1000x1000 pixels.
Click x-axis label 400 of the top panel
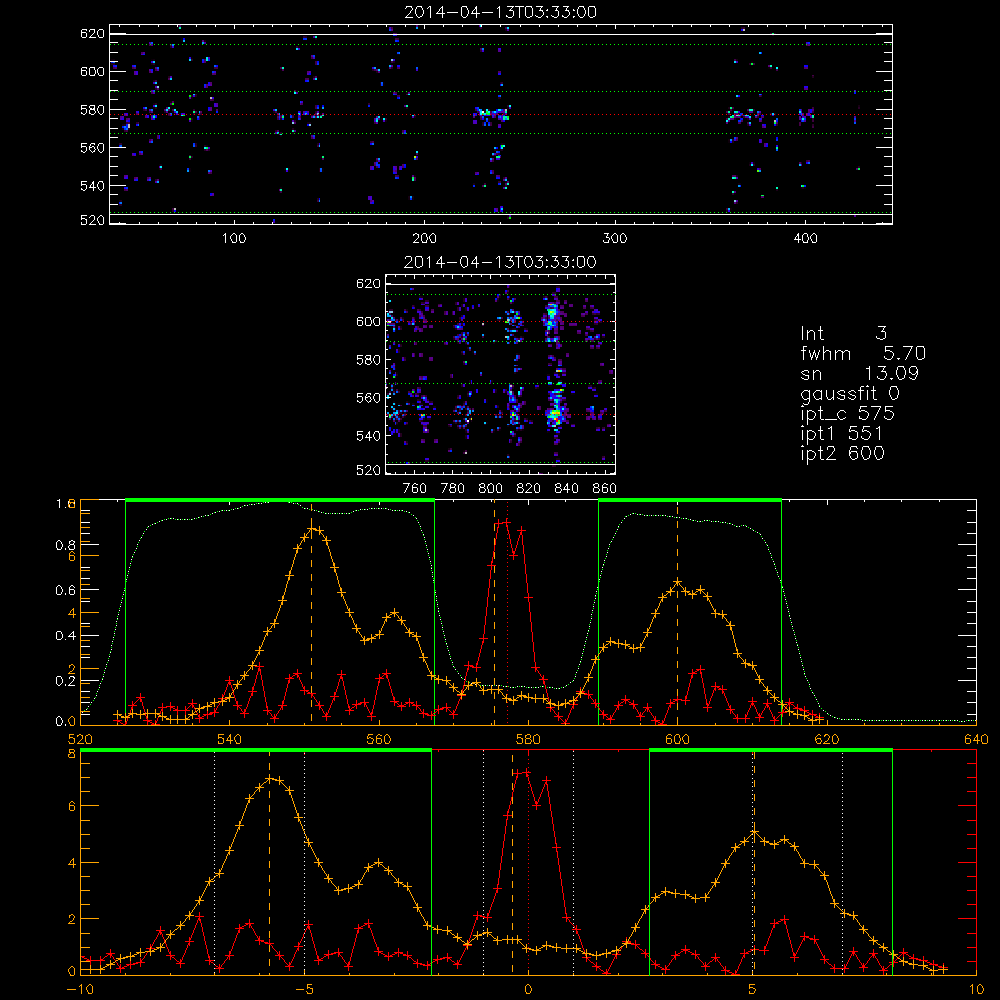point(805,239)
